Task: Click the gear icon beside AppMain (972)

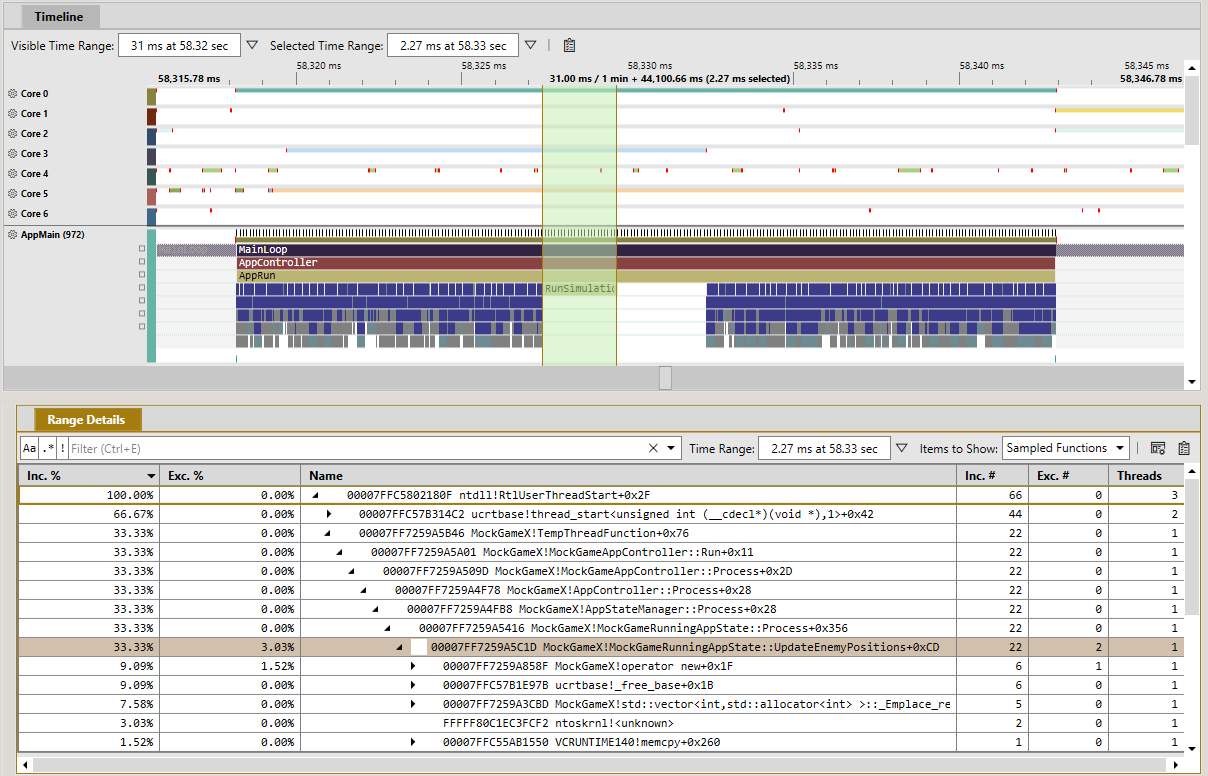Action: click(13, 235)
